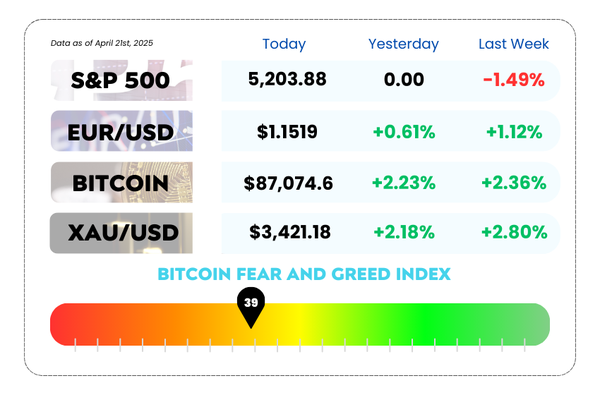Click the Bitcoin price $87,074.6

pos(288,183)
